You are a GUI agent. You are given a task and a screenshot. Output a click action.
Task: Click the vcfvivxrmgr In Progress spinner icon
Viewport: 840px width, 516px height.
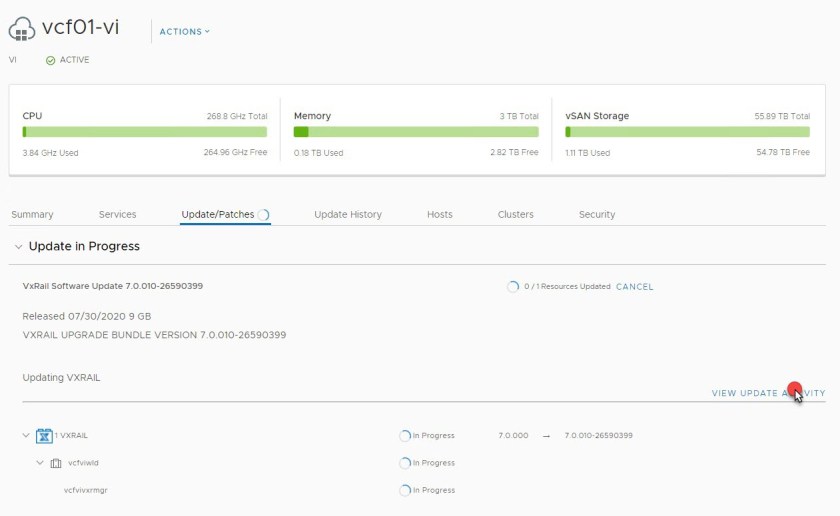pos(405,491)
